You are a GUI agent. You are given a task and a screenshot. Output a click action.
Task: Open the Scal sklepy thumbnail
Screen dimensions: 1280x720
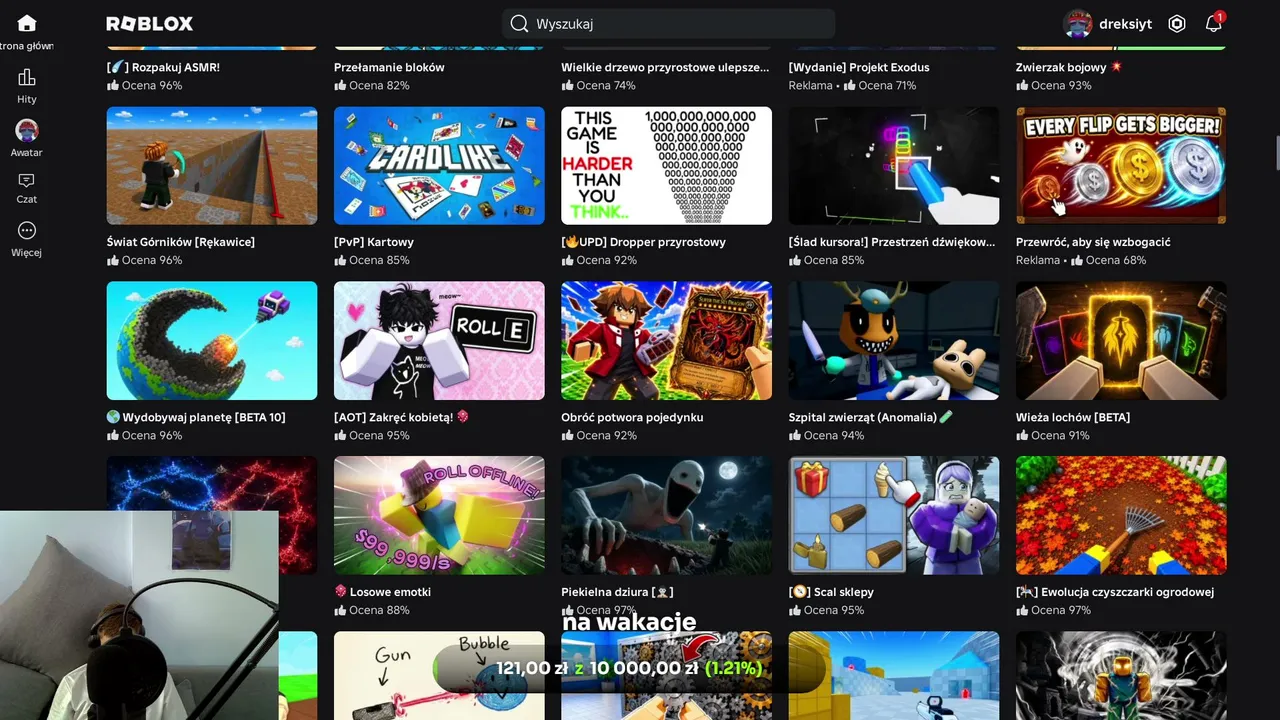click(894, 516)
